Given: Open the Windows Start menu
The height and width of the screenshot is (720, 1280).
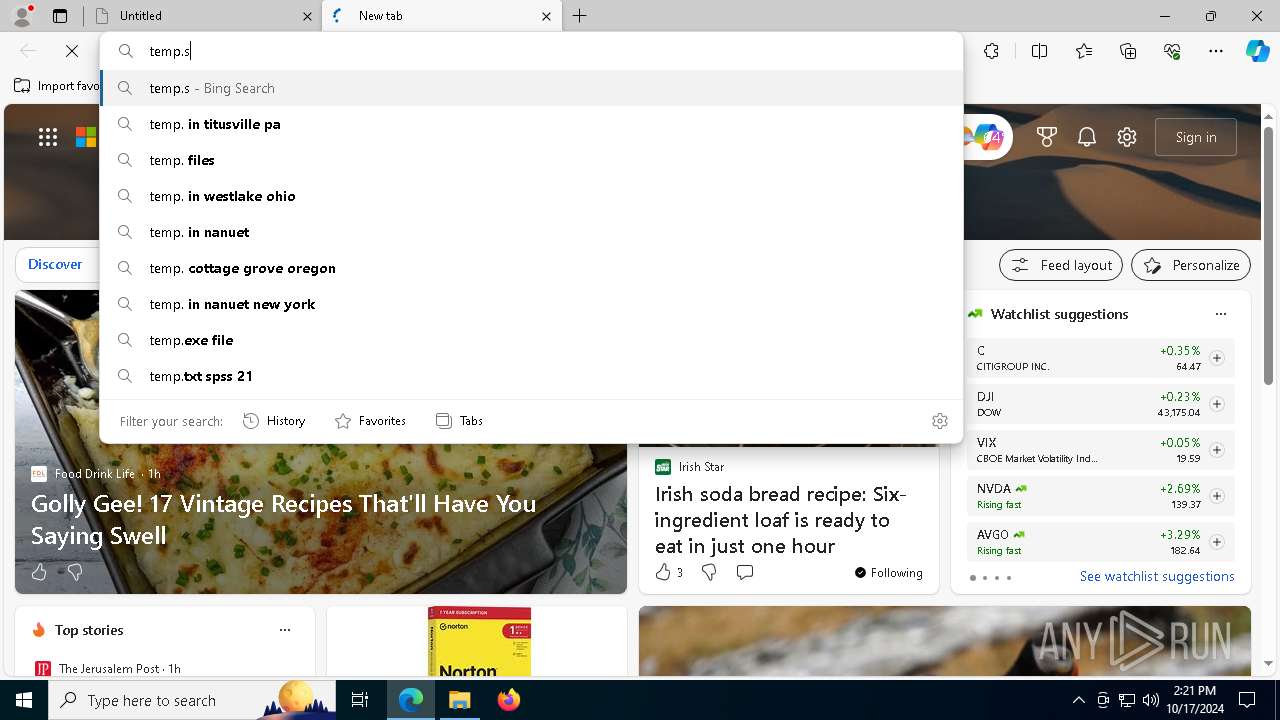Looking at the screenshot, I should 24,700.
